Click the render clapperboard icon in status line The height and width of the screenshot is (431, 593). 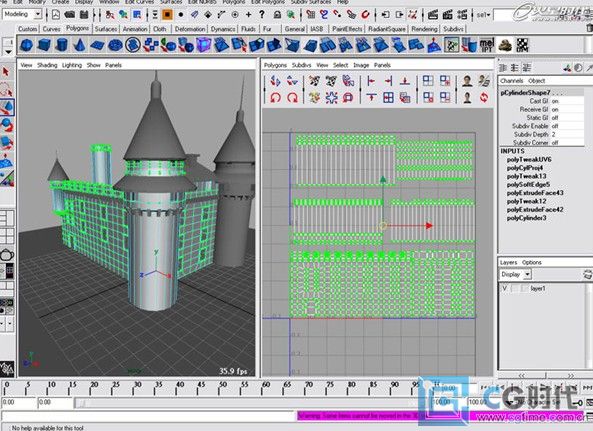(x=433, y=15)
